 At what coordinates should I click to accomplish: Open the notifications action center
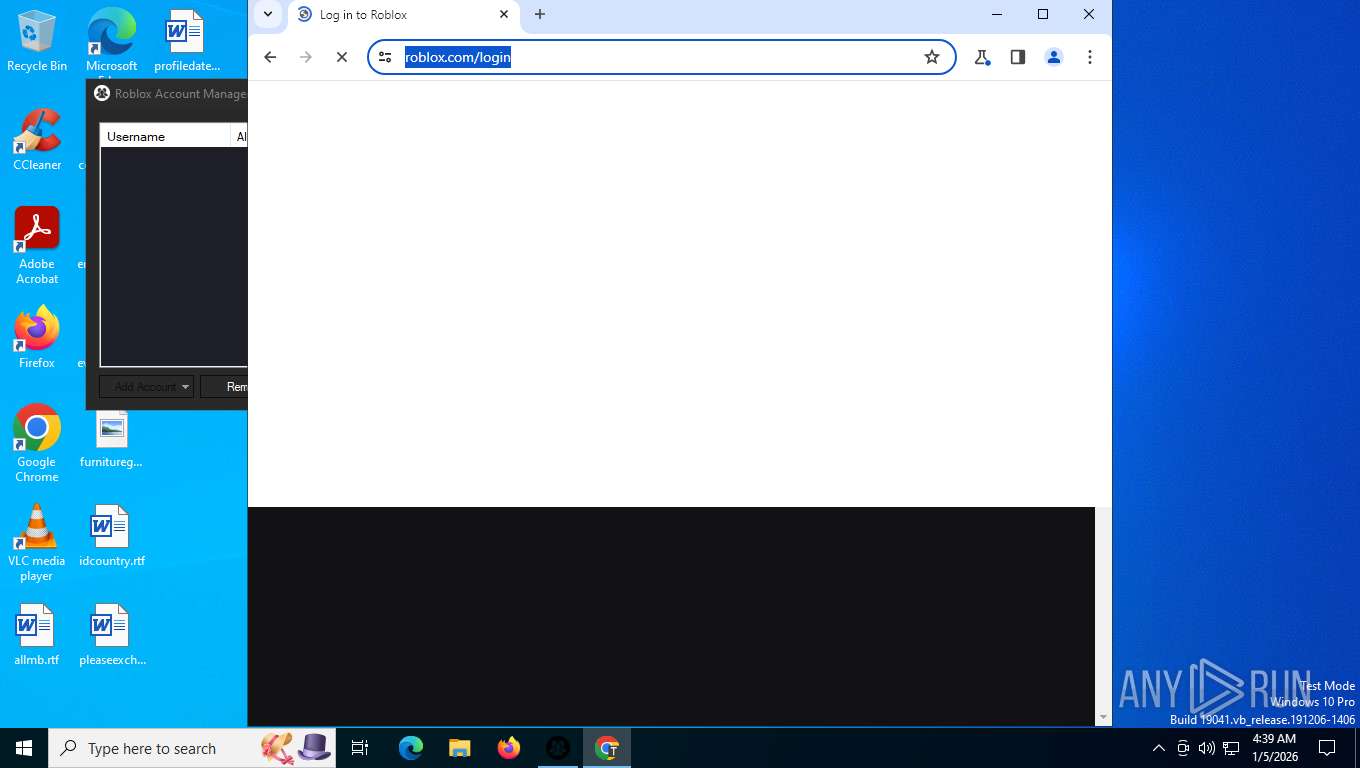1327,748
